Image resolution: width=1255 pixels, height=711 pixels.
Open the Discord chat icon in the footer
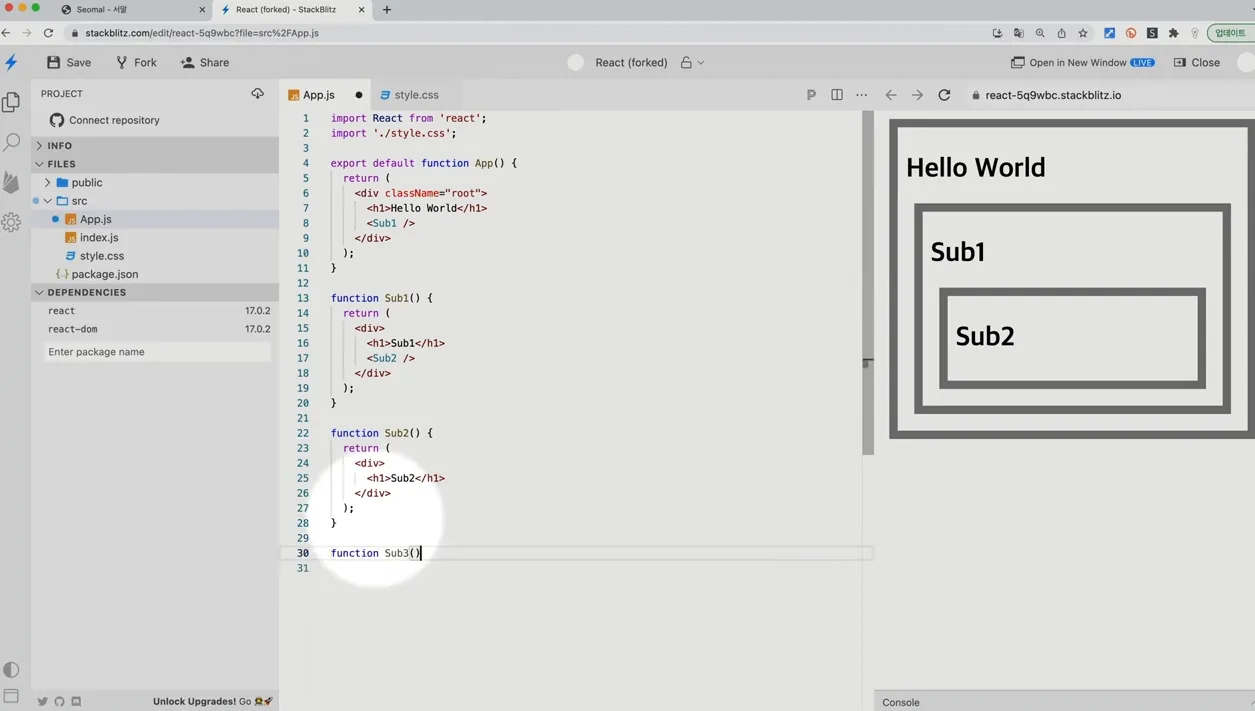click(x=76, y=702)
